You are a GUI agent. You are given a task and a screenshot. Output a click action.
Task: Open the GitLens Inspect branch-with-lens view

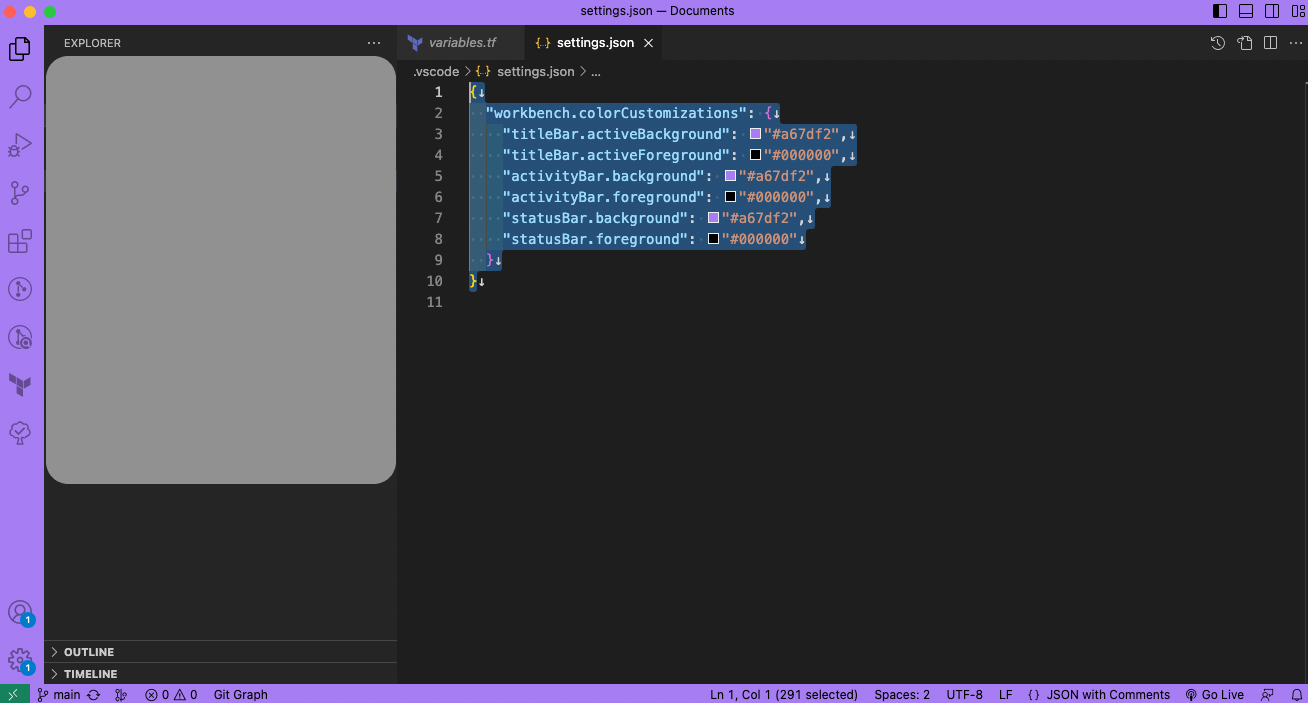[x=20, y=337]
